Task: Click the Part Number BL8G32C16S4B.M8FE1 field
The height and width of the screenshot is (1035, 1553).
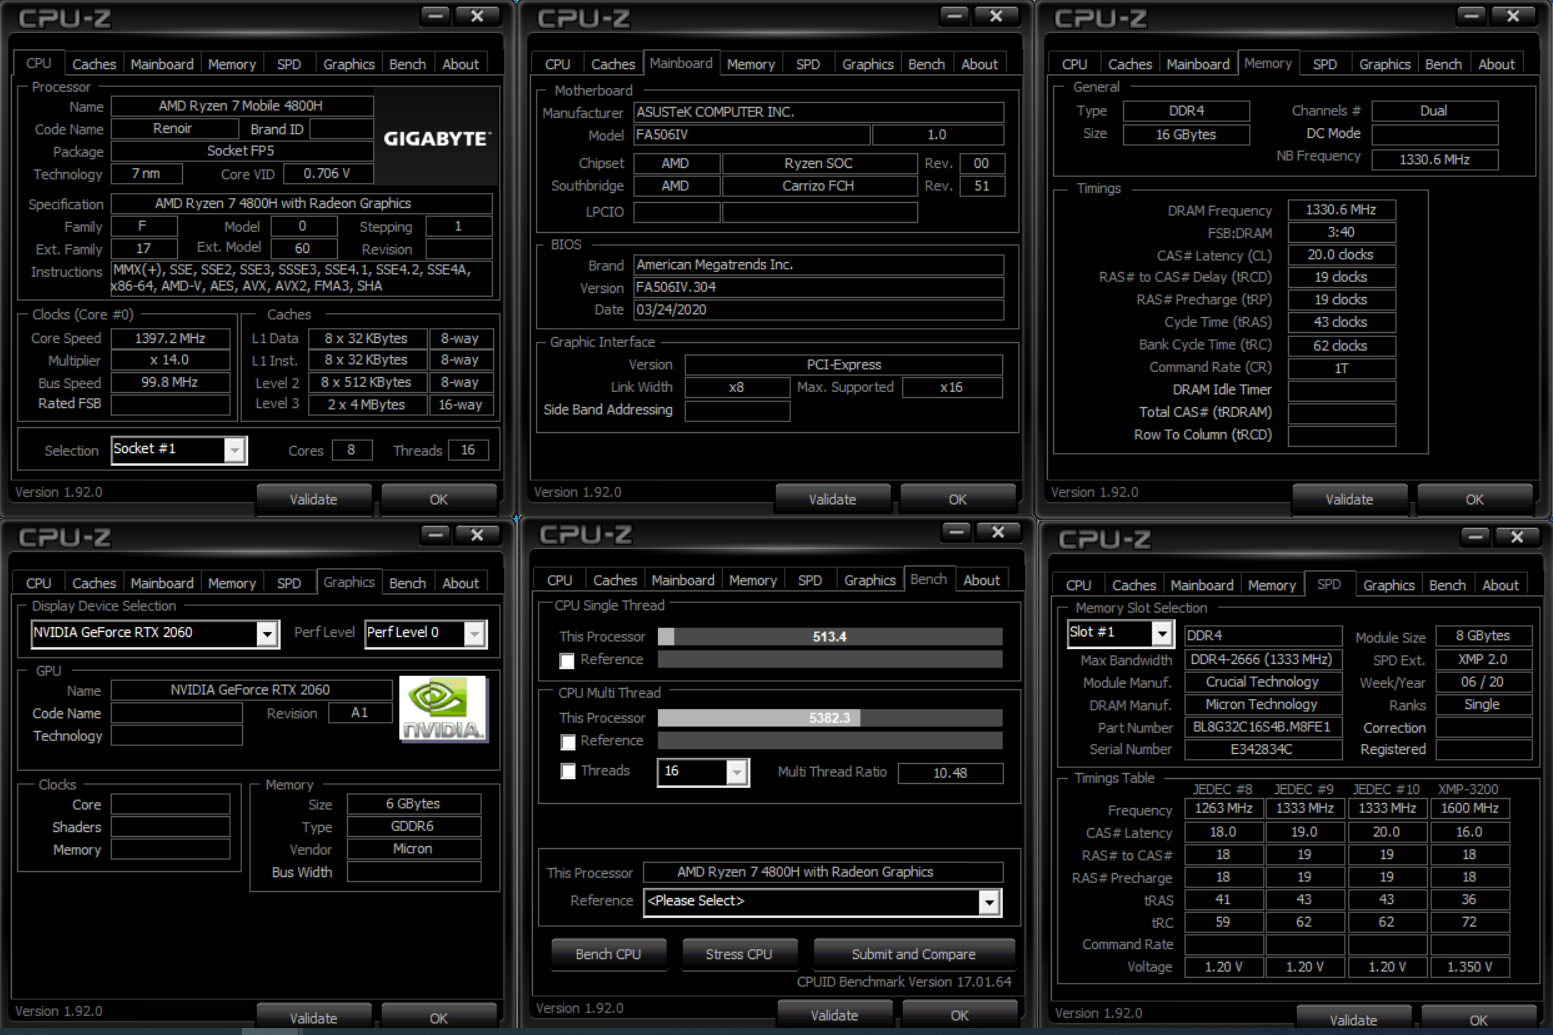Action: pos(1262,728)
